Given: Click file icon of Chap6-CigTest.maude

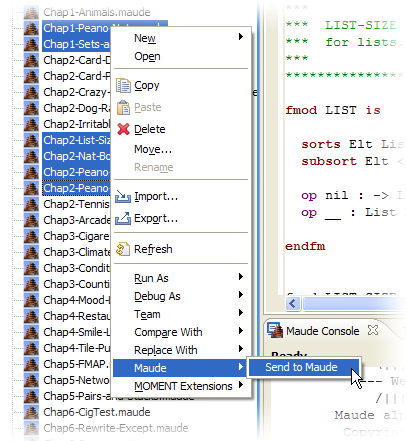Looking at the screenshot, I should [x=31, y=412].
